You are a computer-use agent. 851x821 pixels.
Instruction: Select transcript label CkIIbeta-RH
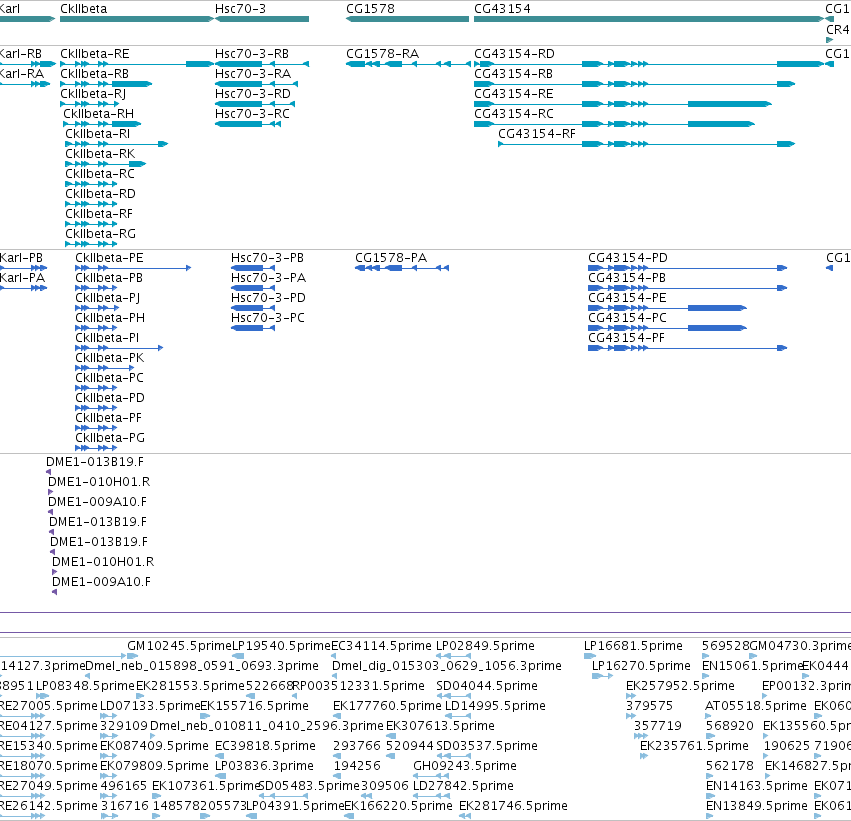pyautogui.click(x=98, y=114)
